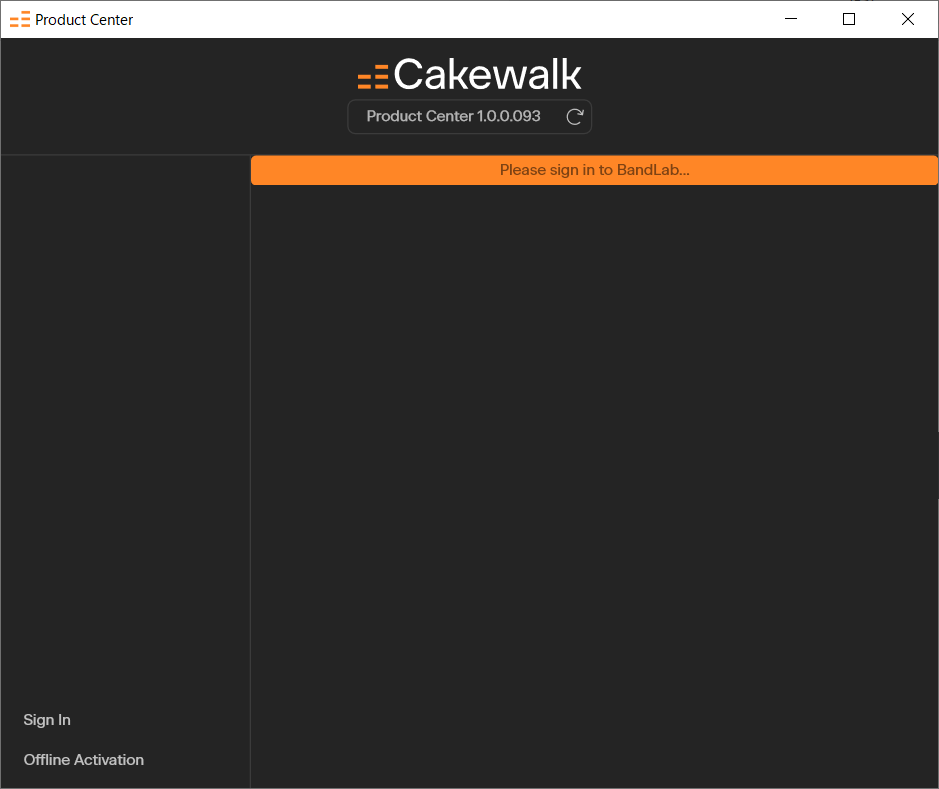939x789 pixels.
Task: Maximize the Product Center window
Action: (x=849, y=19)
